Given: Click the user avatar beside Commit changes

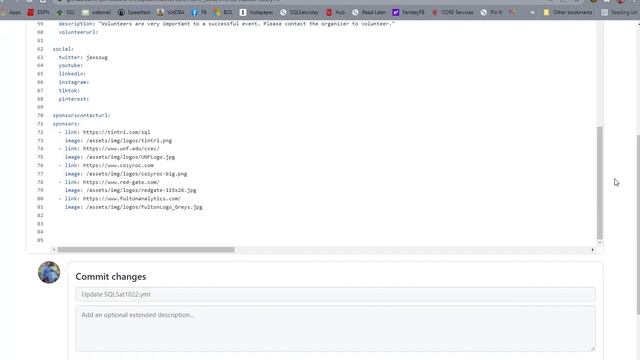Looking at the screenshot, I should pyautogui.click(x=49, y=272).
